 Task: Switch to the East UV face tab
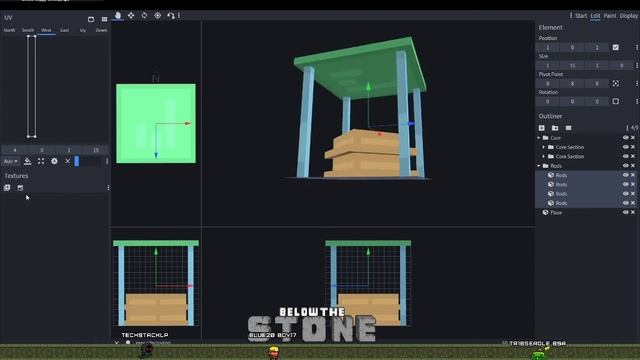pyautogui.click(x=64, y=30)
